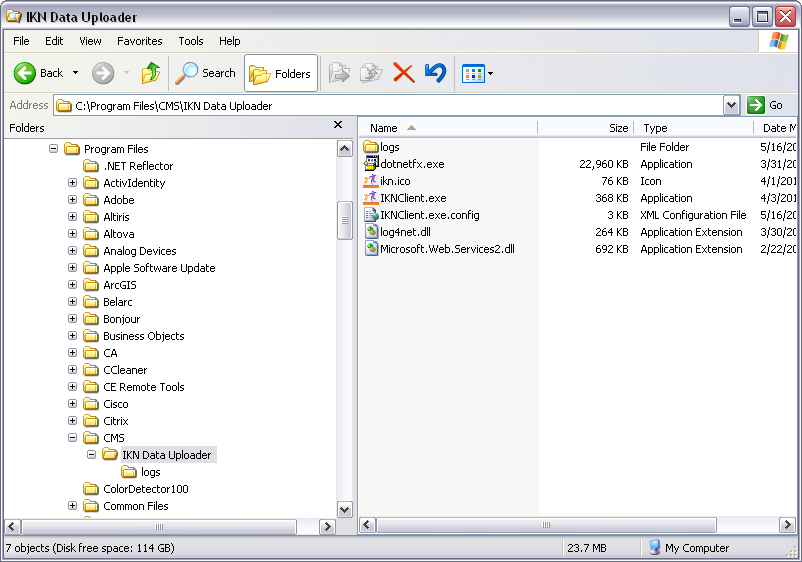The height and width of the screenshot is (562, 802).
Task: Open the Tools menu
Action: (190, 41)
